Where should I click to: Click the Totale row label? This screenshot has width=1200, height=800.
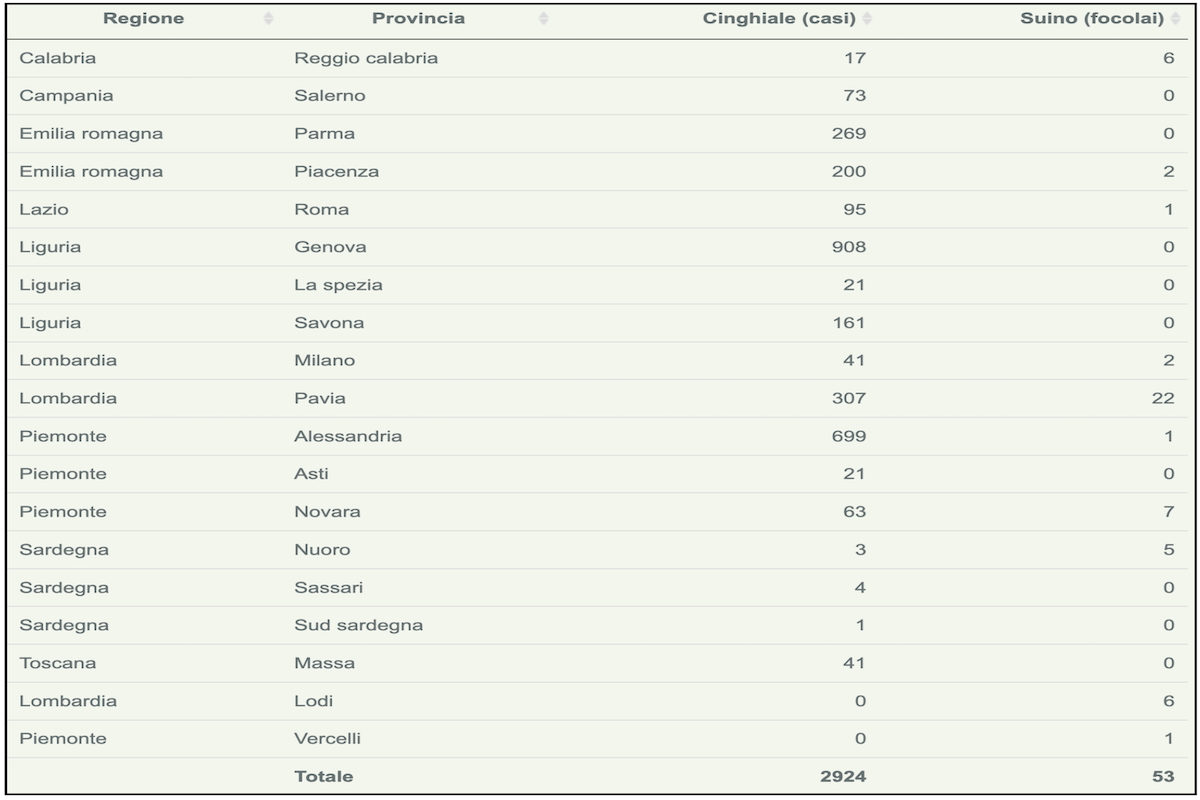323,776
